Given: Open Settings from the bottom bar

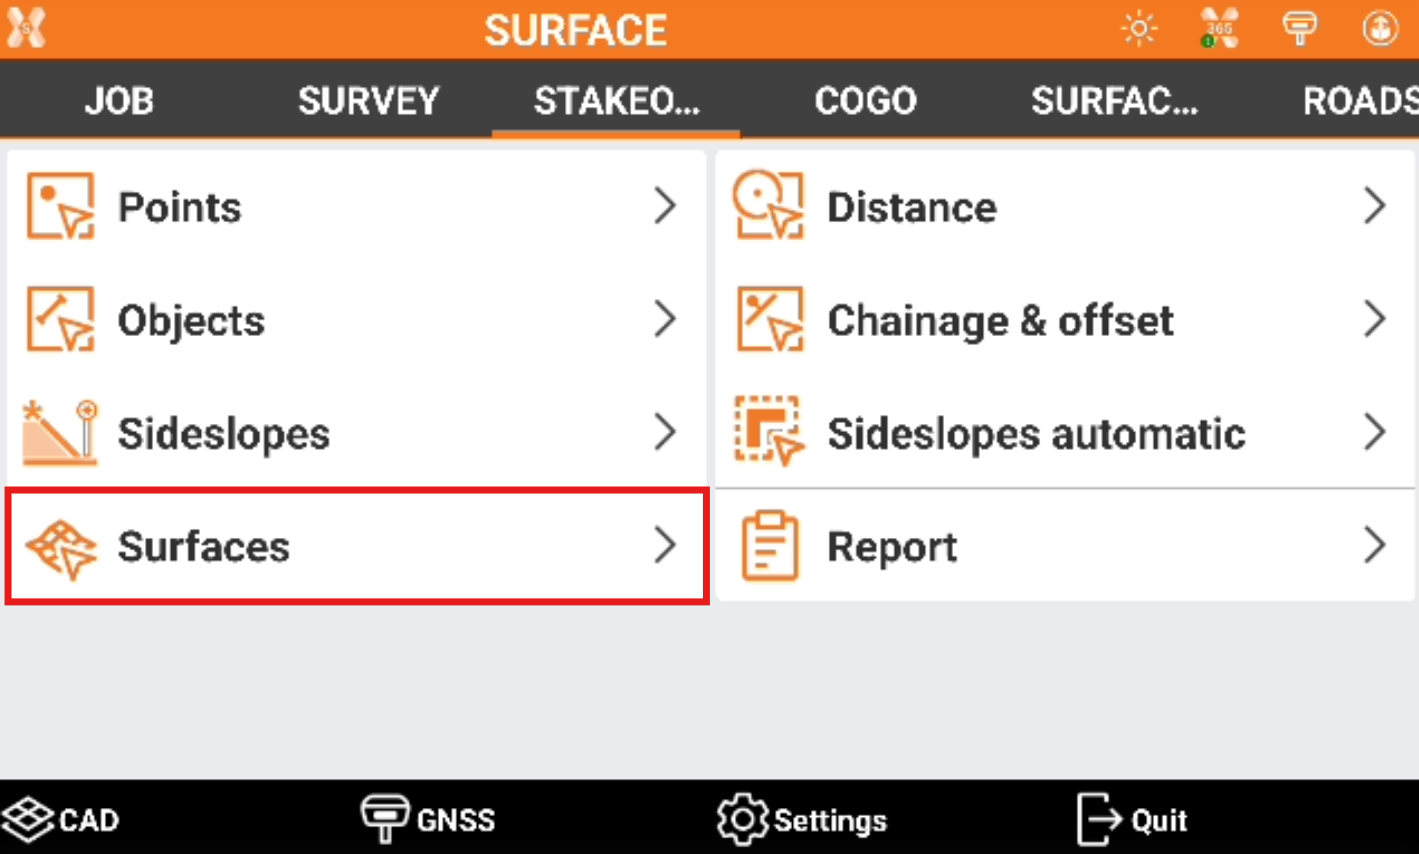Looking at the screenshot, I should click(x=802, y=820).
